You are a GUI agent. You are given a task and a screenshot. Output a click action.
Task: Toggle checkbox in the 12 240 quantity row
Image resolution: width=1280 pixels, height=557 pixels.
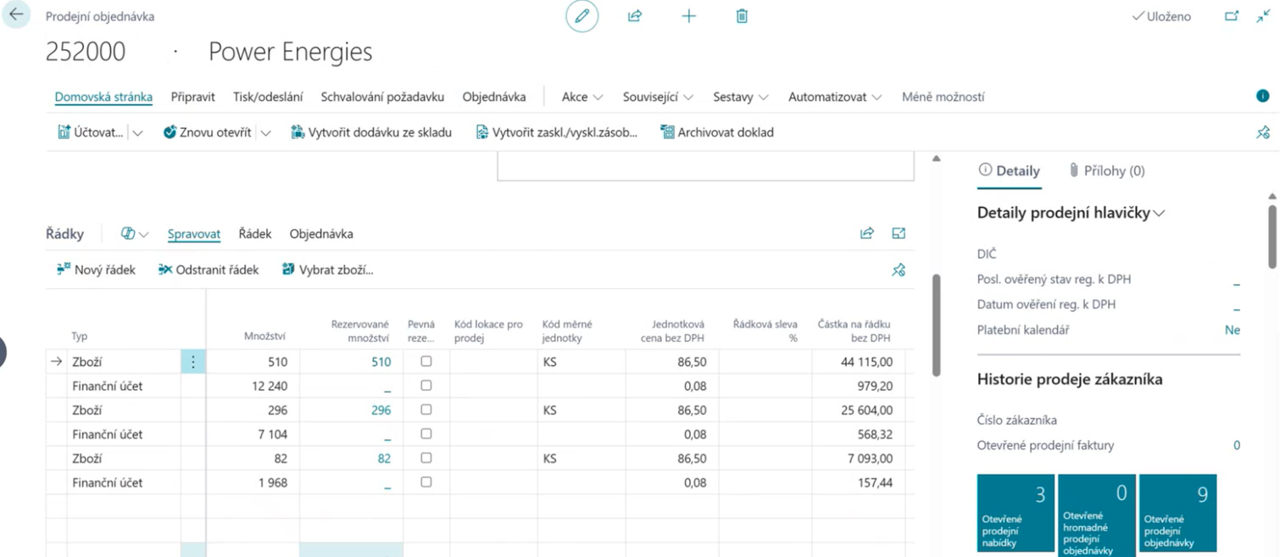(426, 386)
